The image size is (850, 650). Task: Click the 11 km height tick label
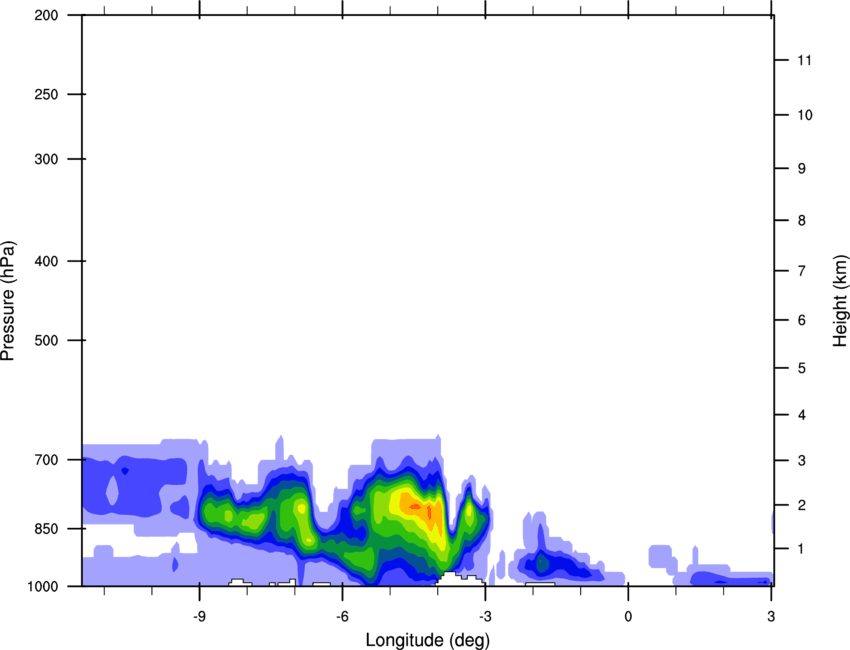coord(804,60)
